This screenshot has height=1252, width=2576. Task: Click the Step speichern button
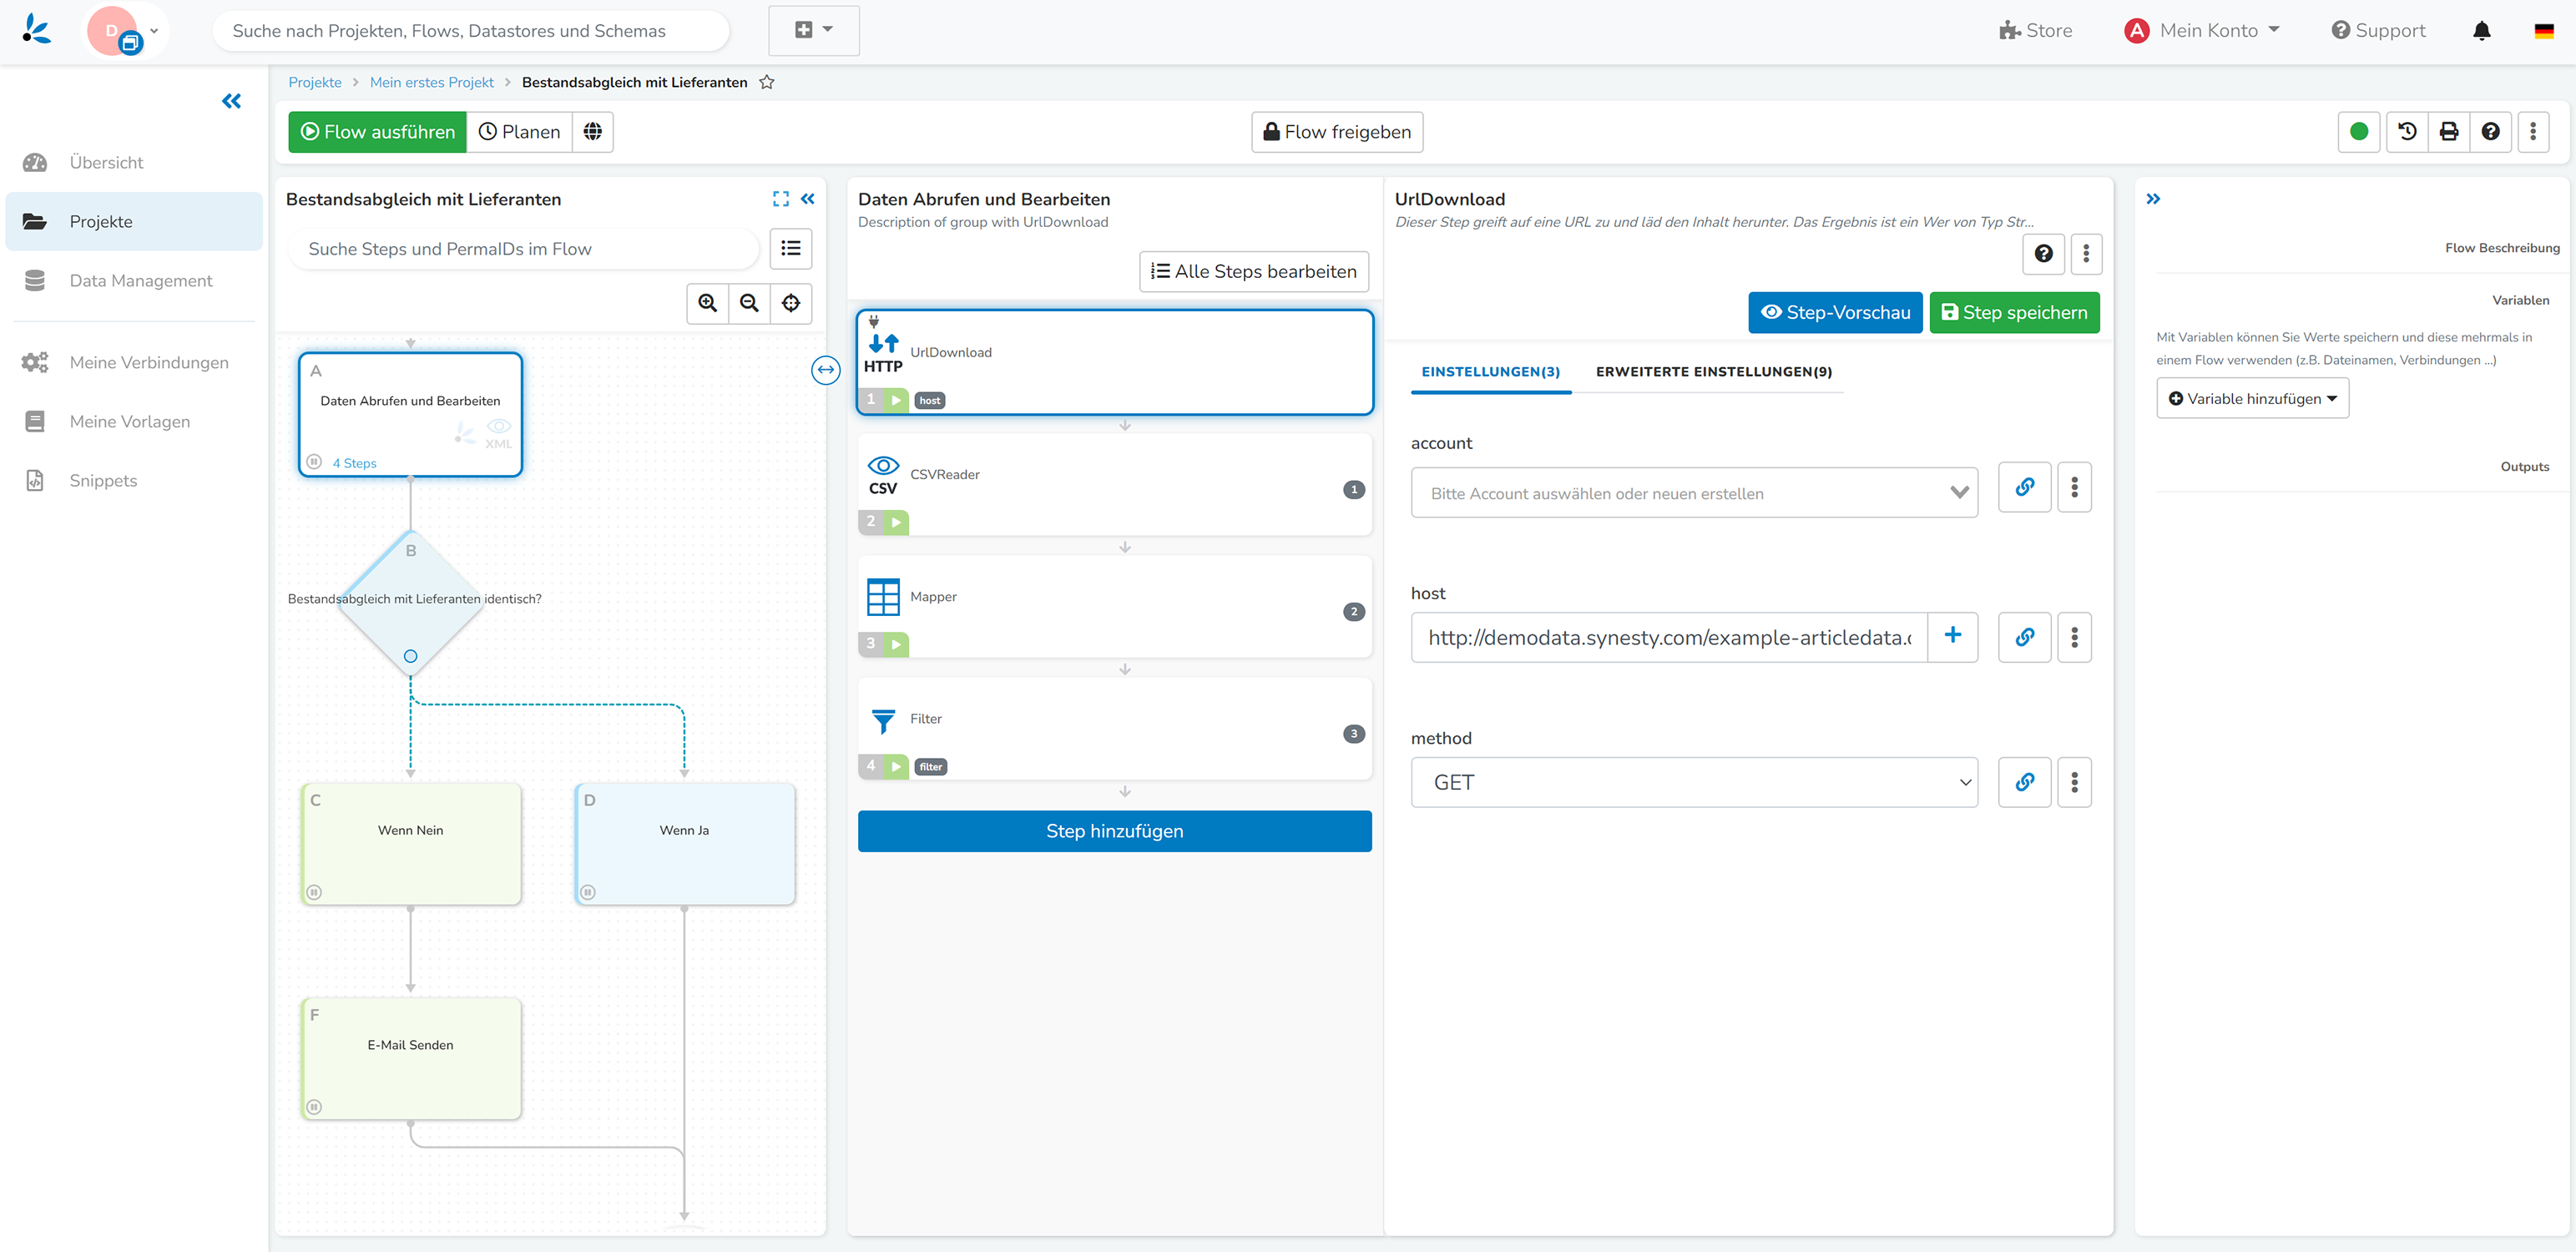(x=2014, y=312)
